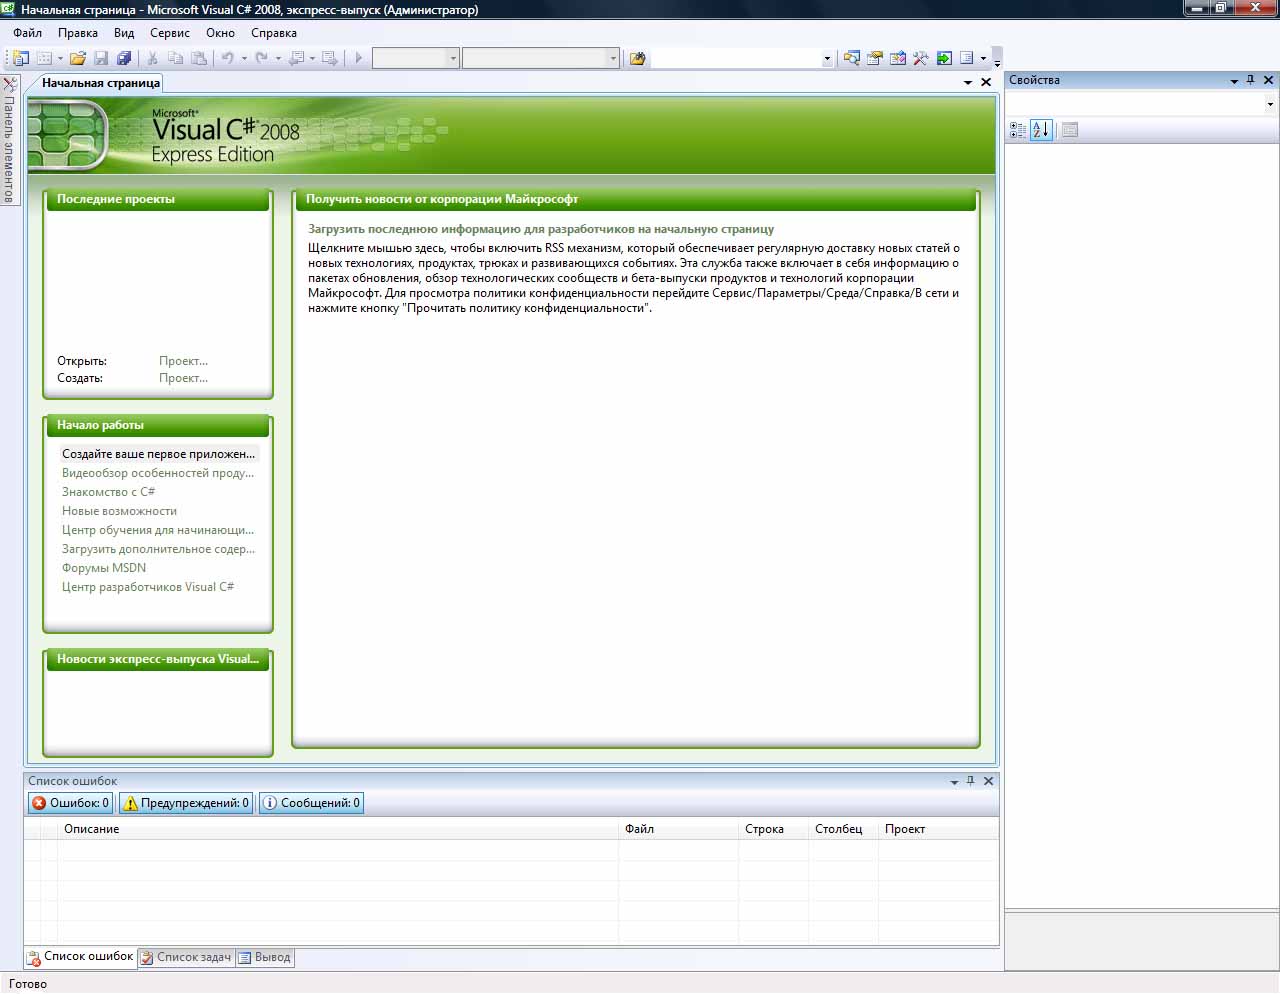Click the Navigate Forward icon

(x=329, y=58)
